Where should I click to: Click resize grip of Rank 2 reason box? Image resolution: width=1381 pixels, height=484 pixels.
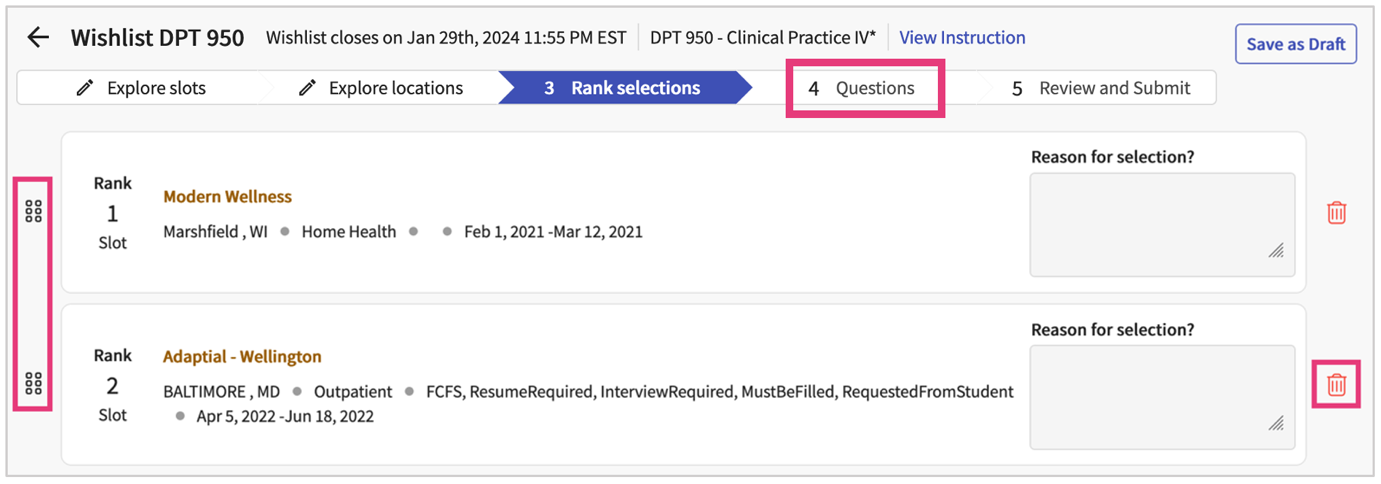(x=1276, y=423)
